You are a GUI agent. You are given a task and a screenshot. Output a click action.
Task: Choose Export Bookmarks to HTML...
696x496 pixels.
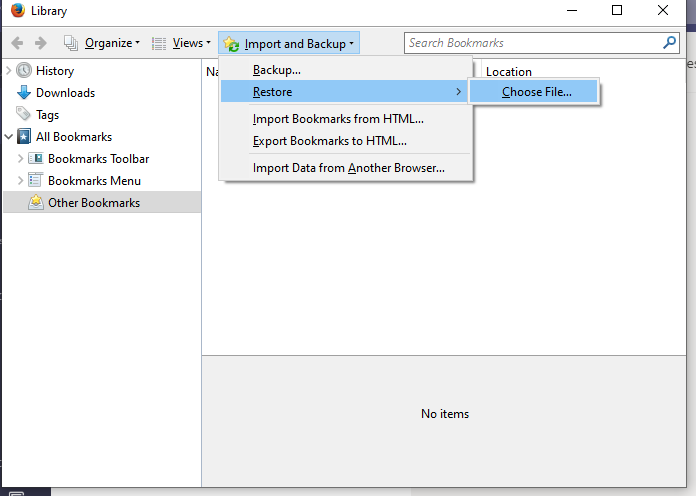[x=329, y=141]
